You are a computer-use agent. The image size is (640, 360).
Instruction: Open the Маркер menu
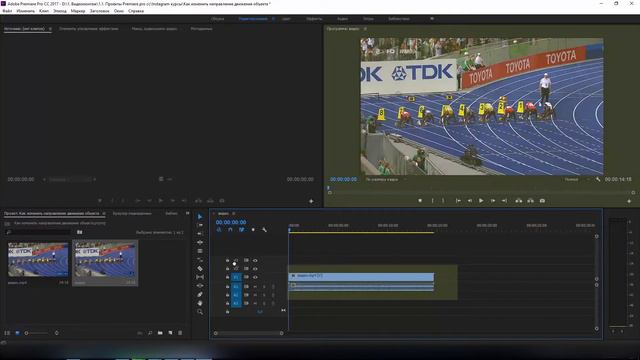point(78,11)
